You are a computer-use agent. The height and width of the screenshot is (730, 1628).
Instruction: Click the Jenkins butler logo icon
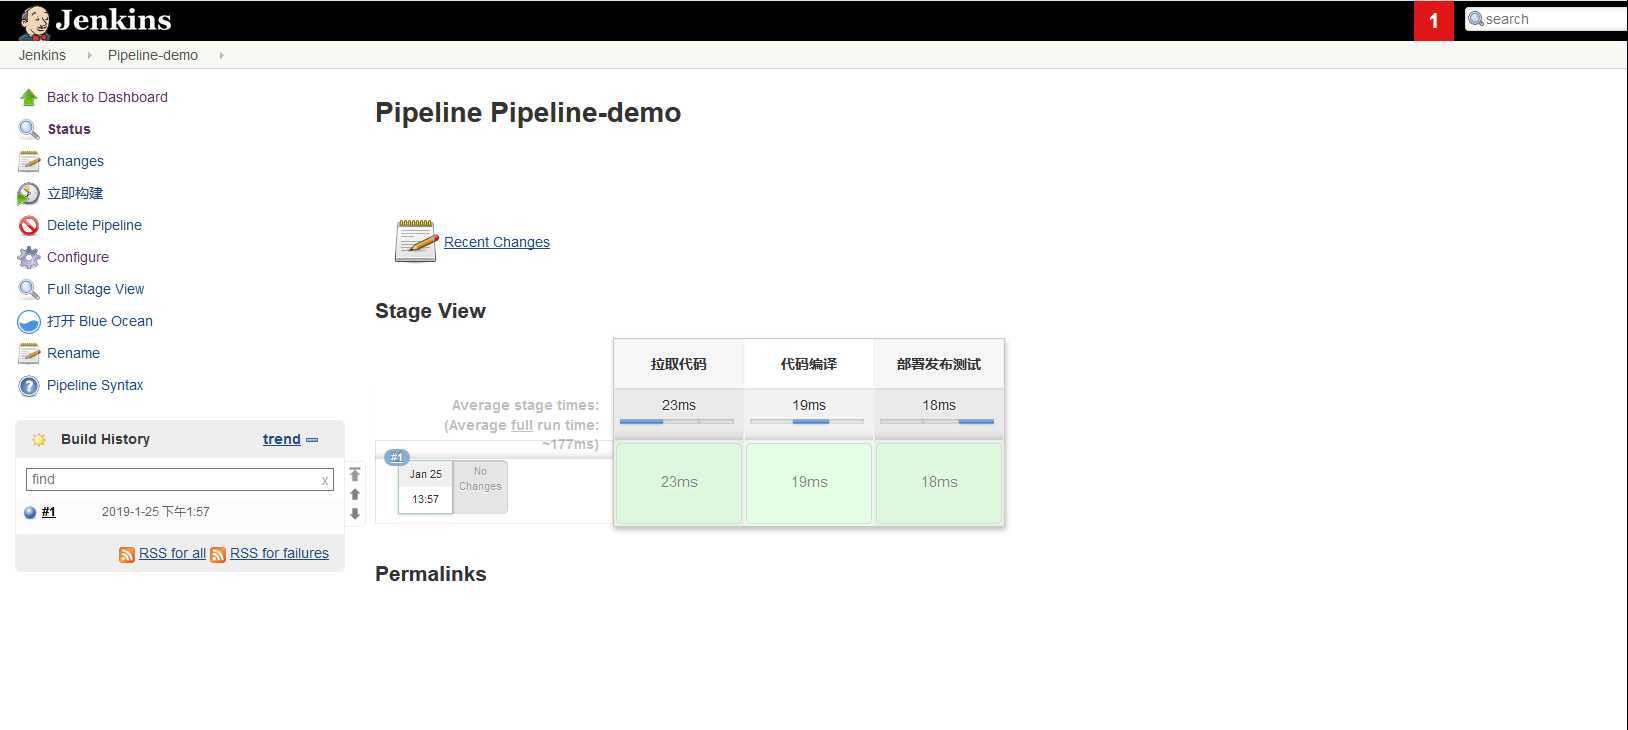[34, 21]
